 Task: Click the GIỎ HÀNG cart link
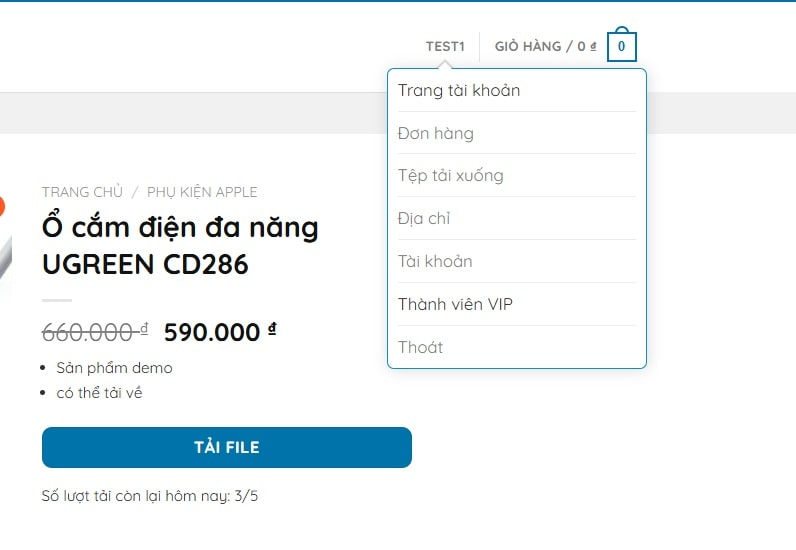545,46
